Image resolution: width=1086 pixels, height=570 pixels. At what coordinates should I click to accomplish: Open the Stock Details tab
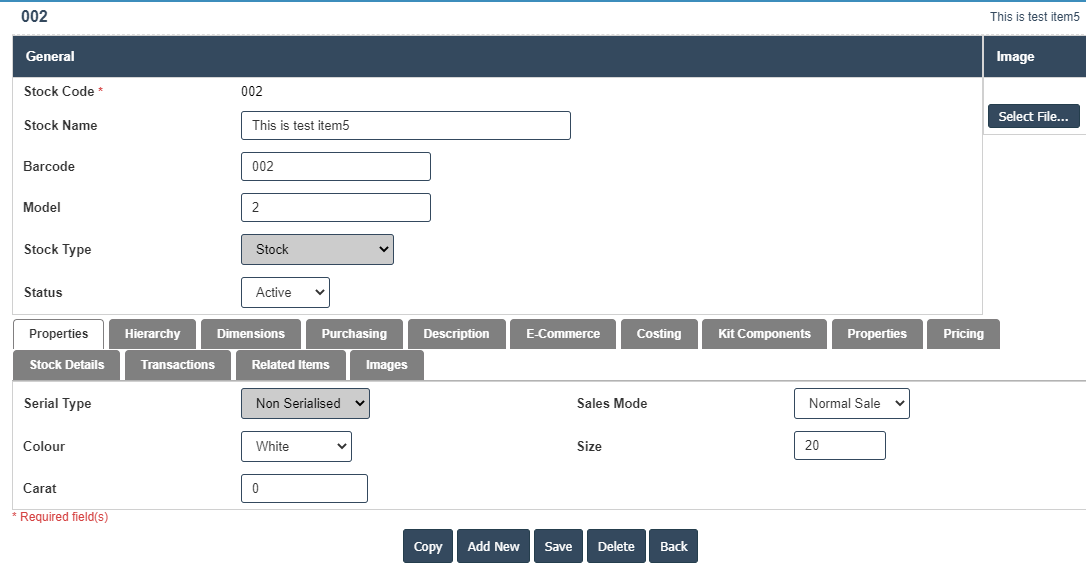pos(67,365)
